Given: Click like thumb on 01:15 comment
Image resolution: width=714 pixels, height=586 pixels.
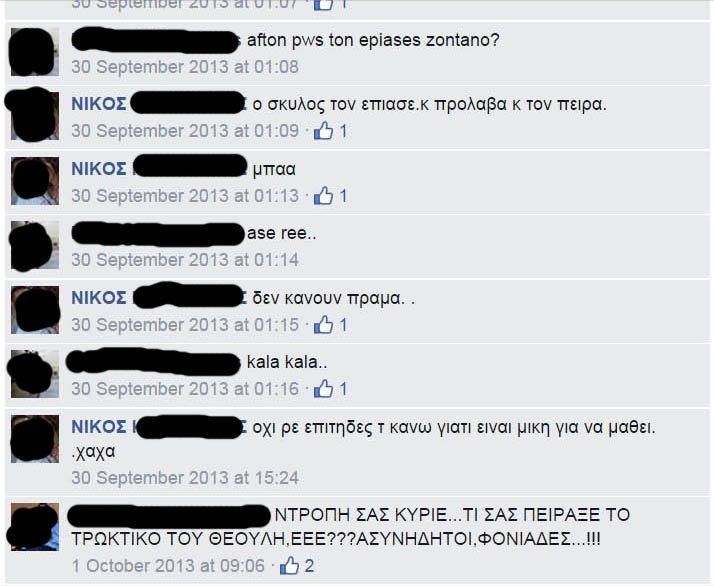Looking at the screenshot, I should [323, 325].
